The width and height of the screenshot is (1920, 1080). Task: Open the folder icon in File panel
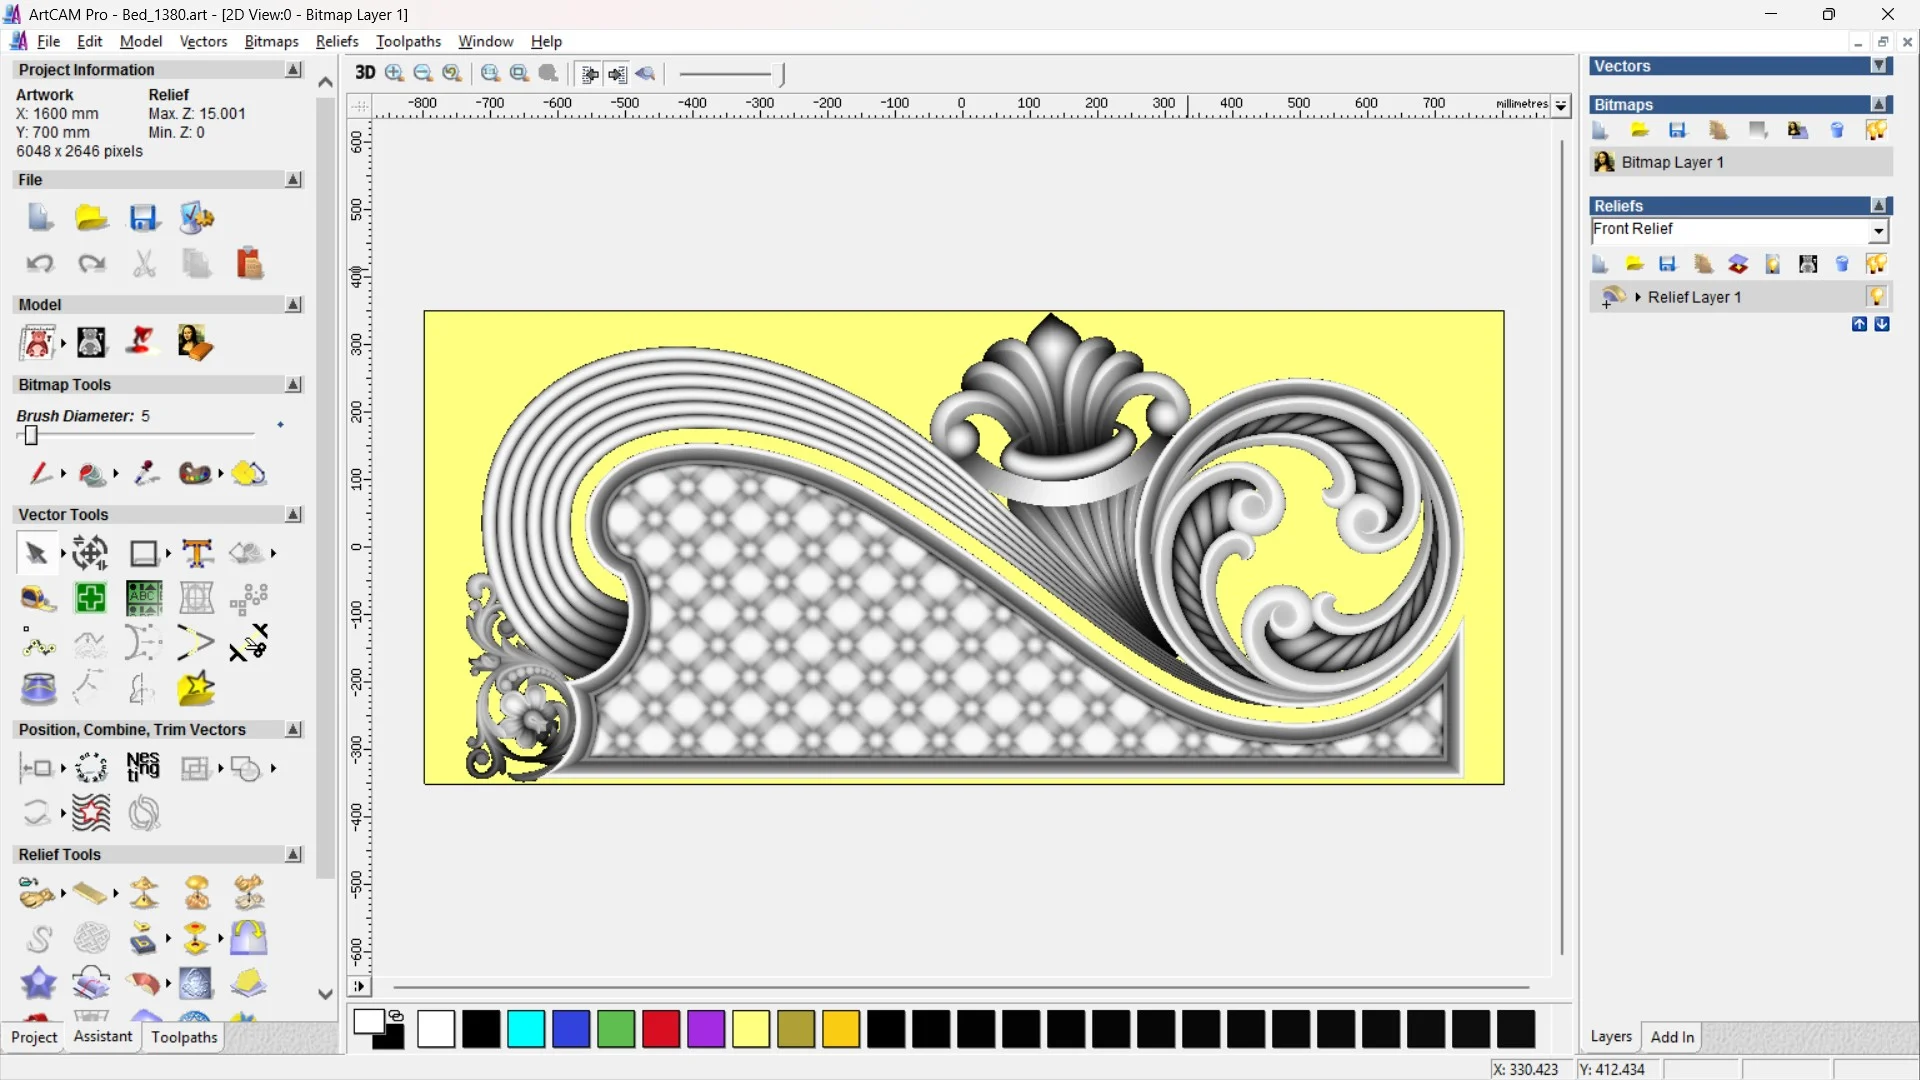[x=91, y=218]
